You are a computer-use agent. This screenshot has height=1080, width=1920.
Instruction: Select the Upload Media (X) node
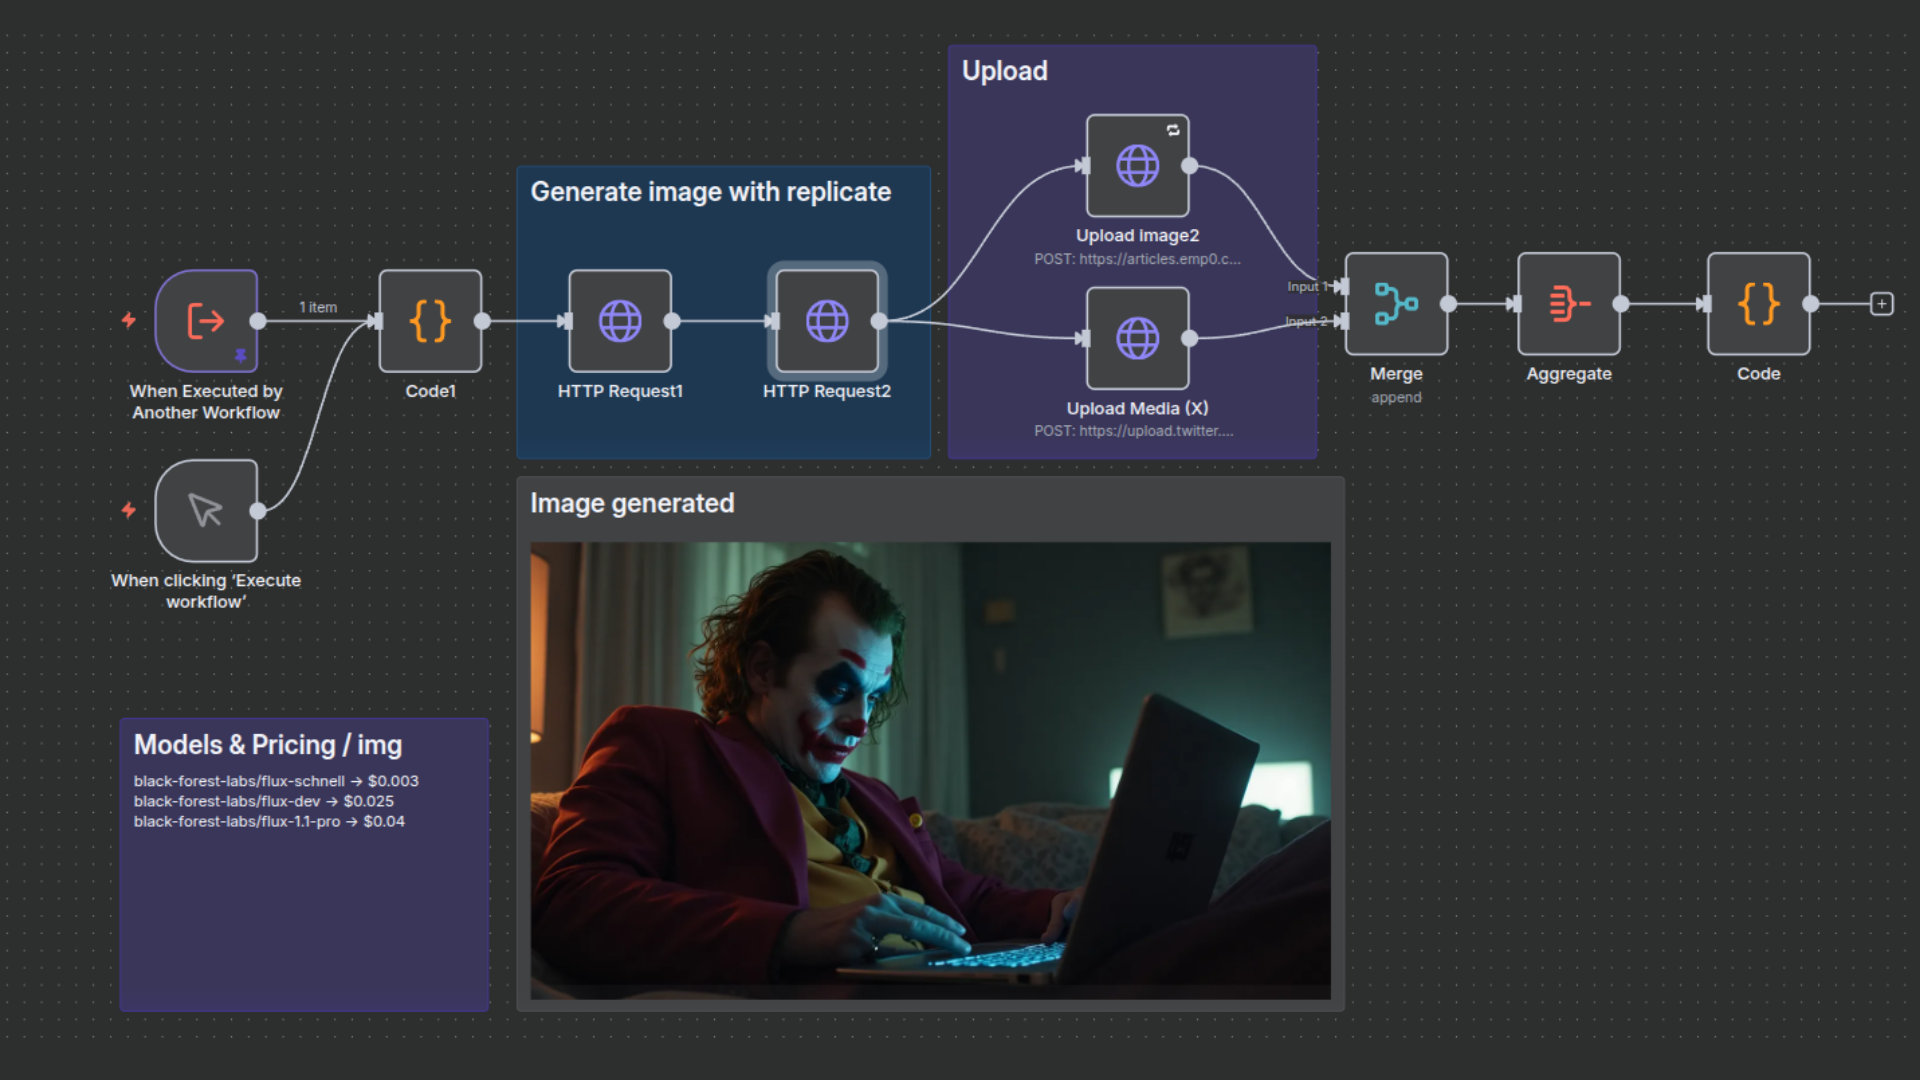[1137, 338]
